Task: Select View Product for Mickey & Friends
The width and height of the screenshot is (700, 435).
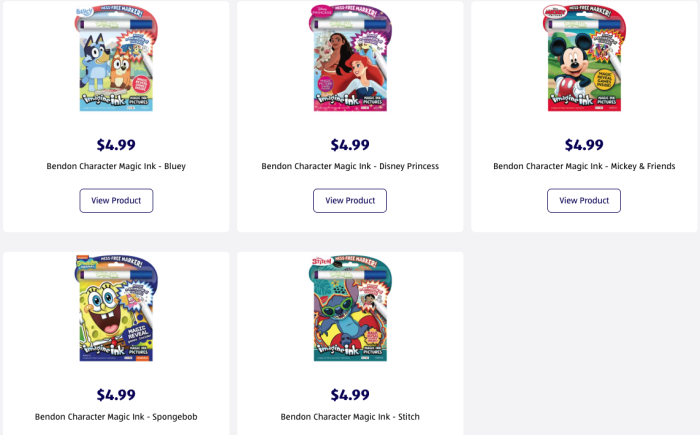Action: click(x=584, y=200)
